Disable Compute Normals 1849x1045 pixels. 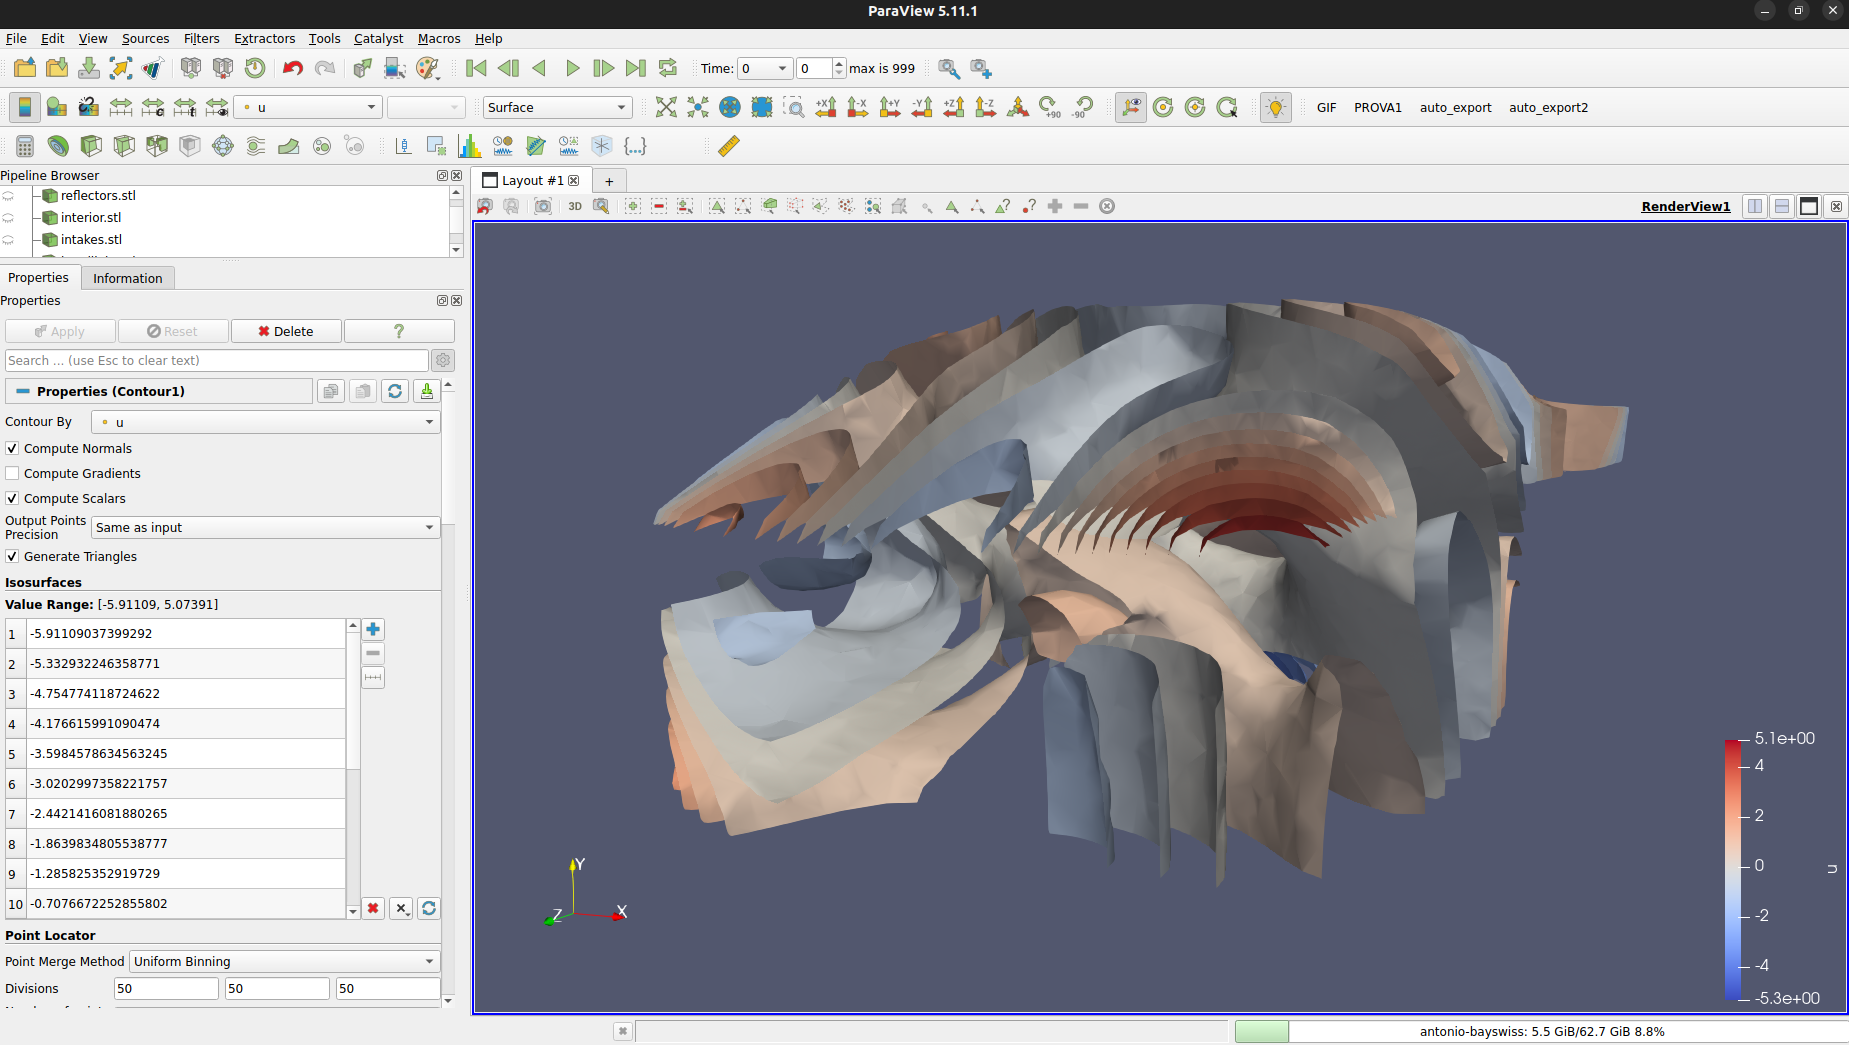point(11,448)
